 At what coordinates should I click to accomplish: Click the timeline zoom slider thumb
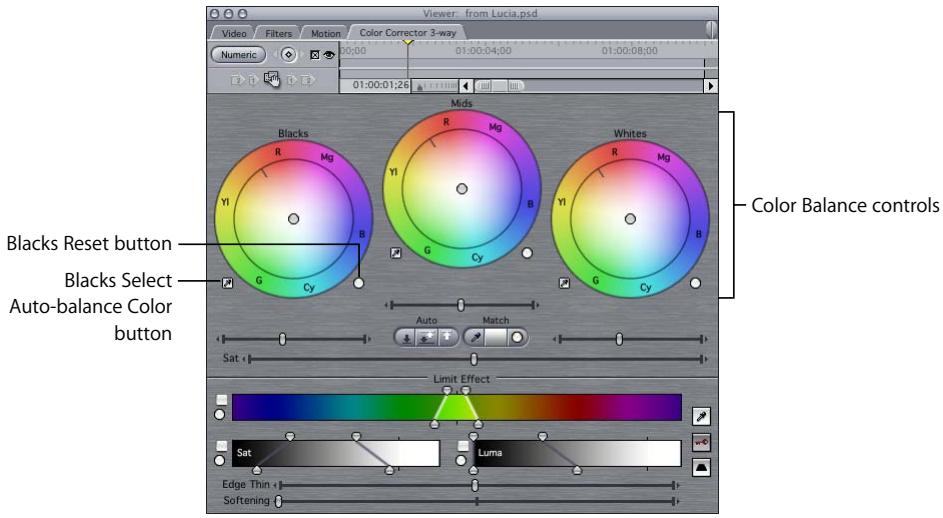[x=499, y=86]
